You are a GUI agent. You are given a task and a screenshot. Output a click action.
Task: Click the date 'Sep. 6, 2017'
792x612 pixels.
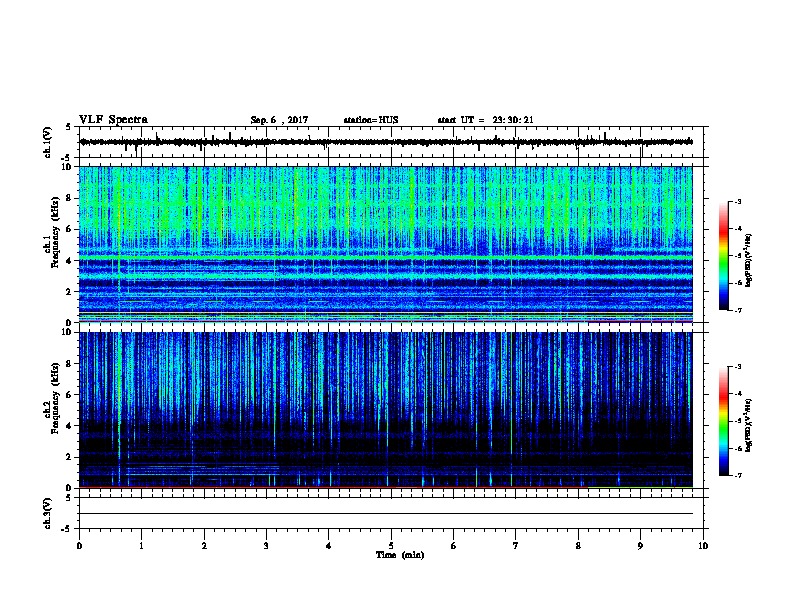[279, 120]
